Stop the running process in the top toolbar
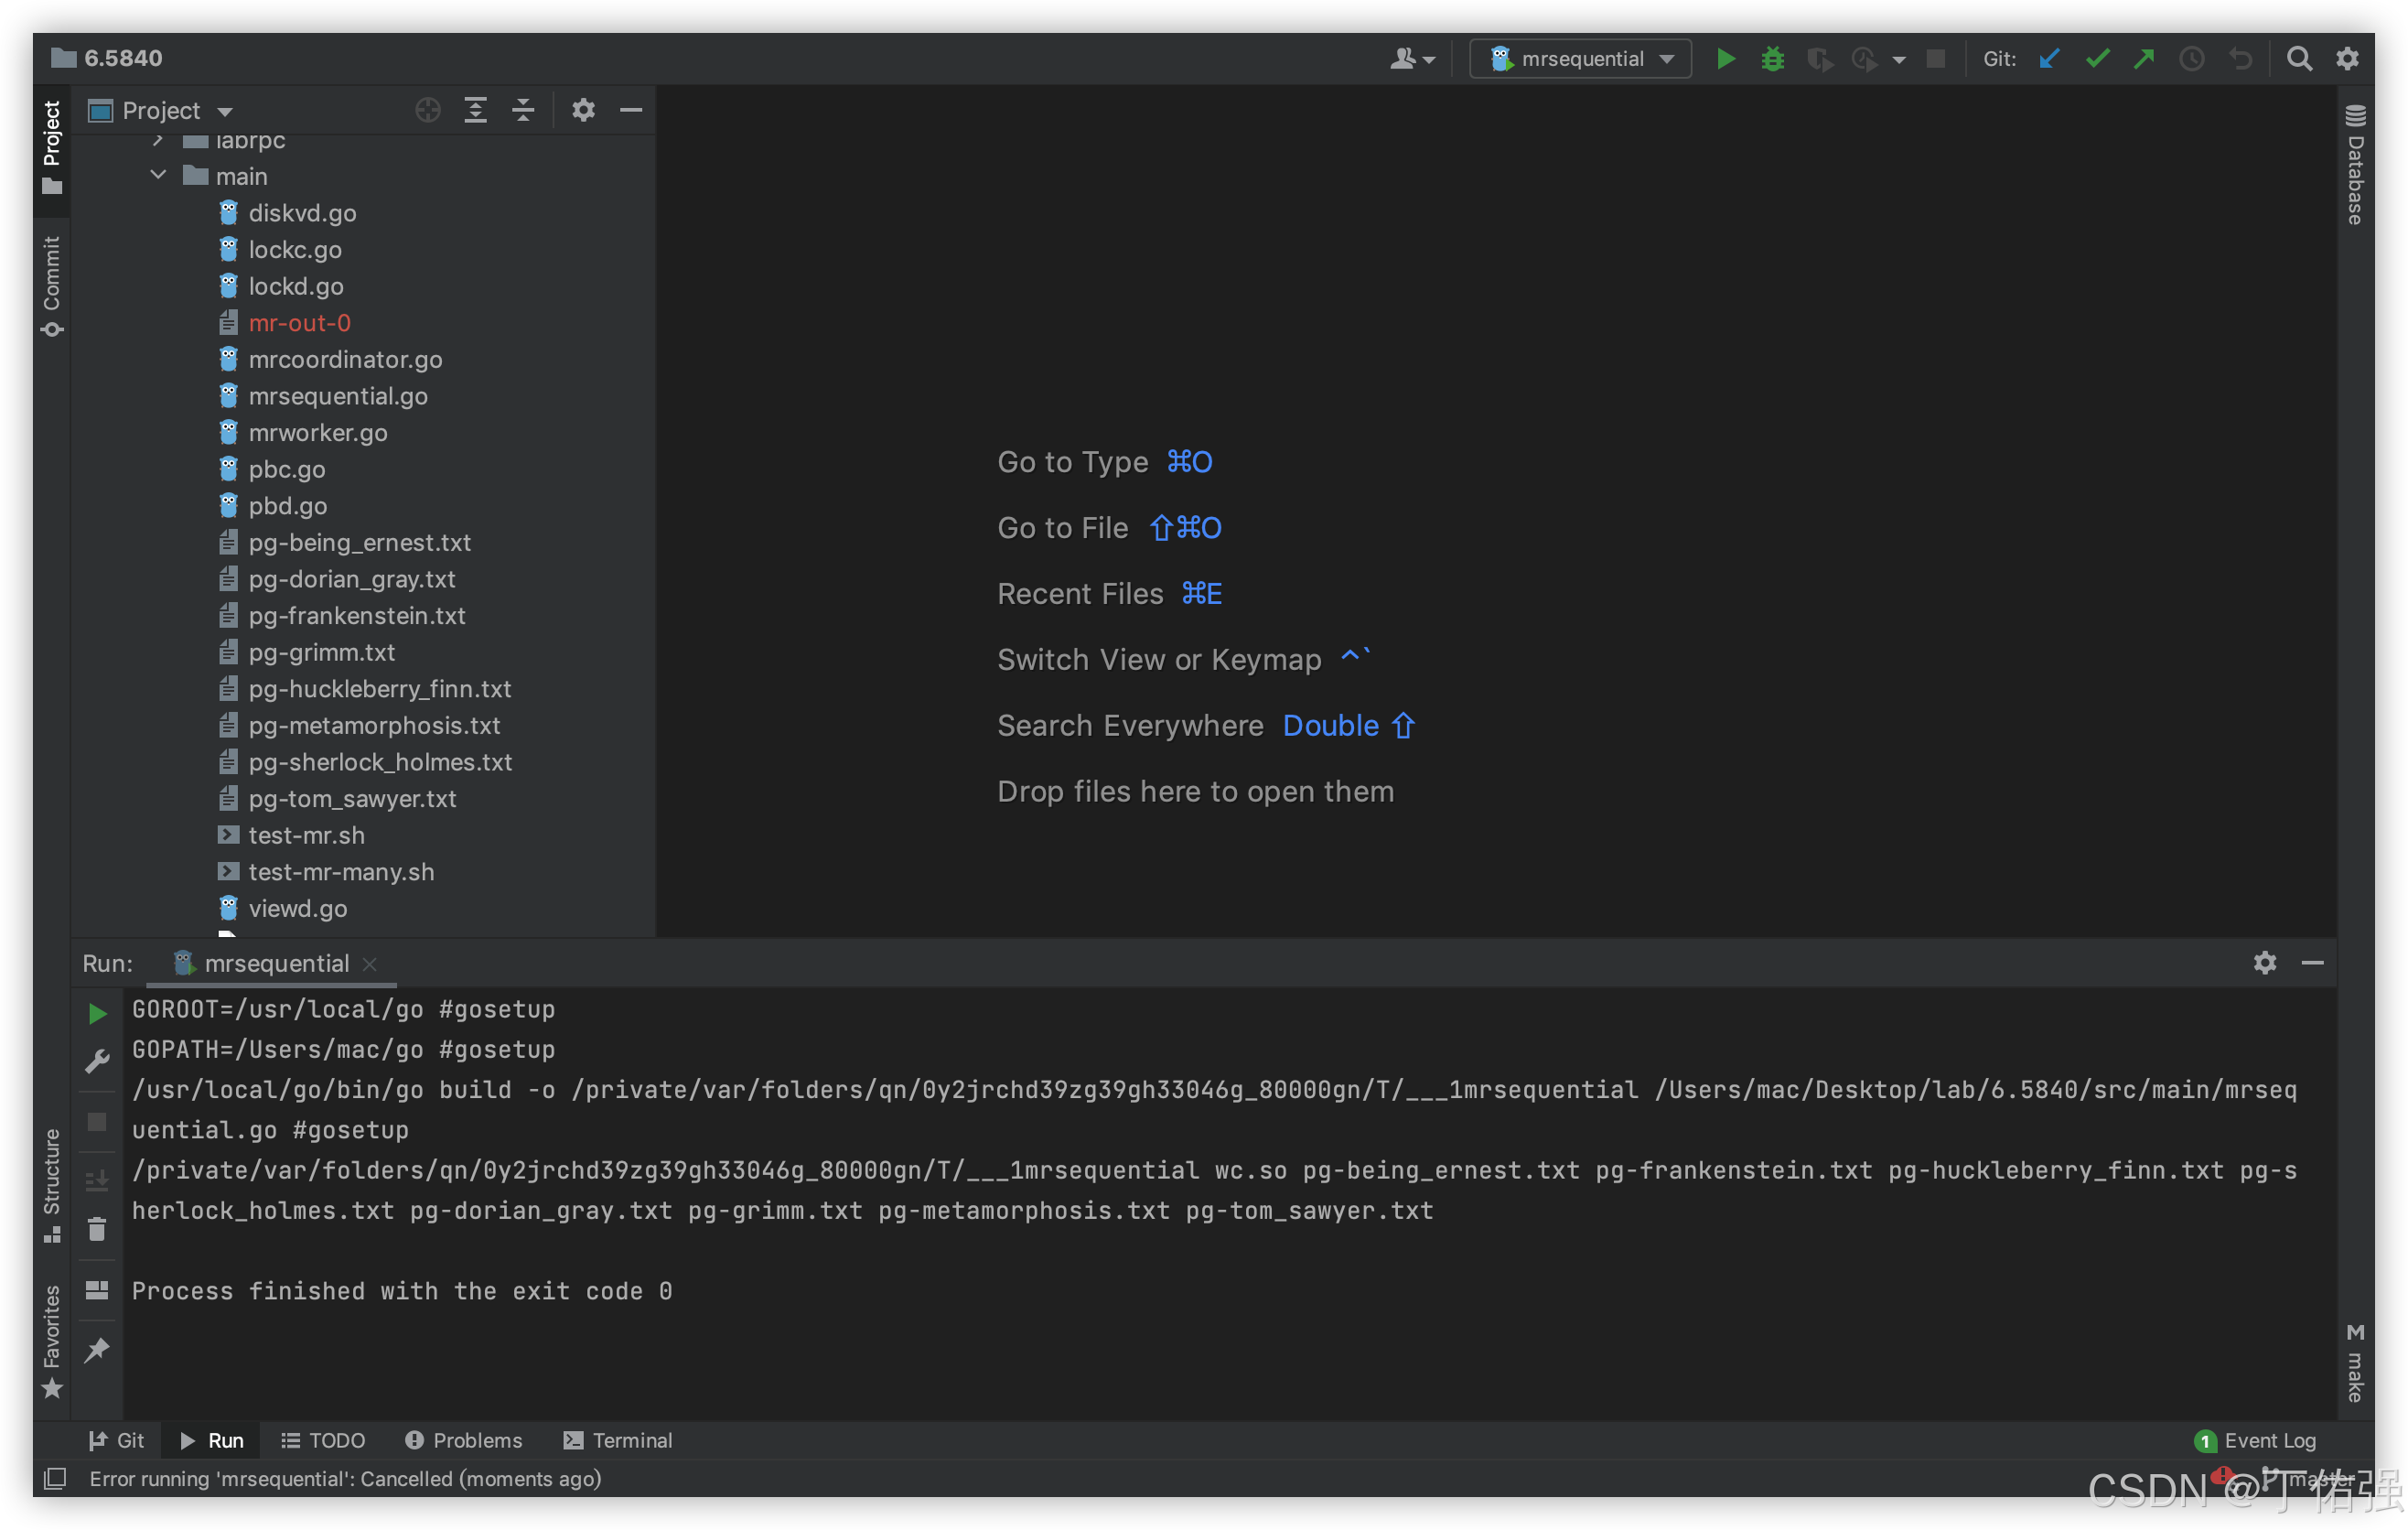2408x1530 pixels. (1936, 59)
